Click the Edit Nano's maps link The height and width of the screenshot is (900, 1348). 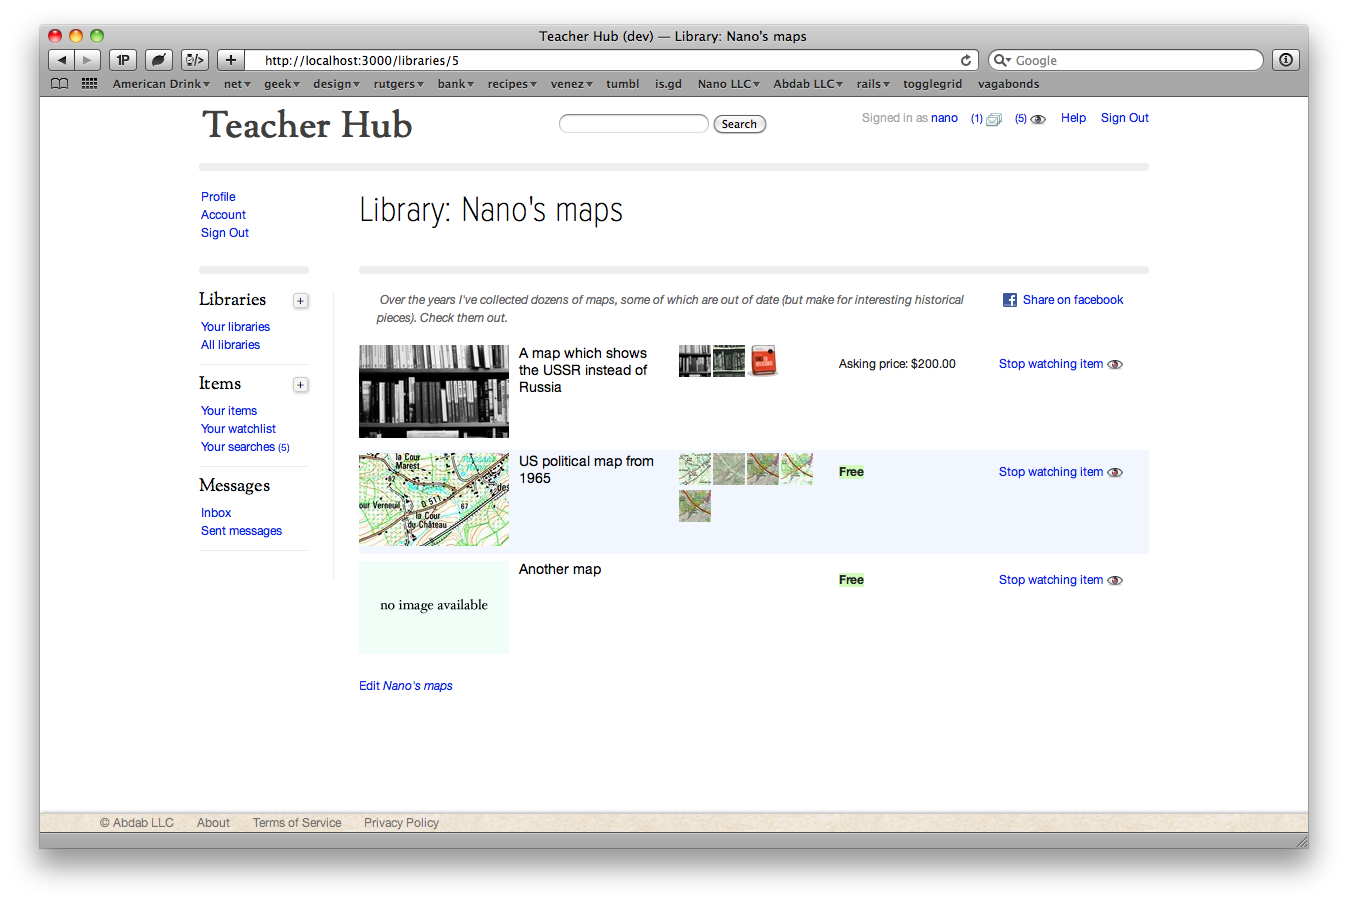(x=406, y=686)
